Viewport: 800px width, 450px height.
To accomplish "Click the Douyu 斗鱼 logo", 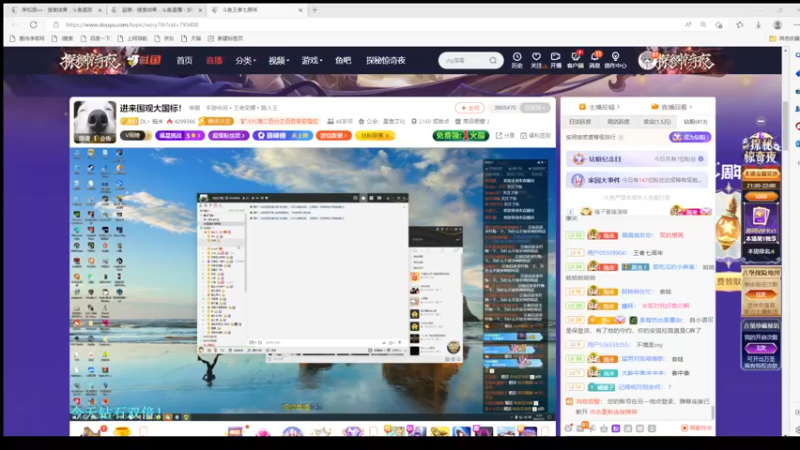I will pyautogui.click(x=144, y=60).
